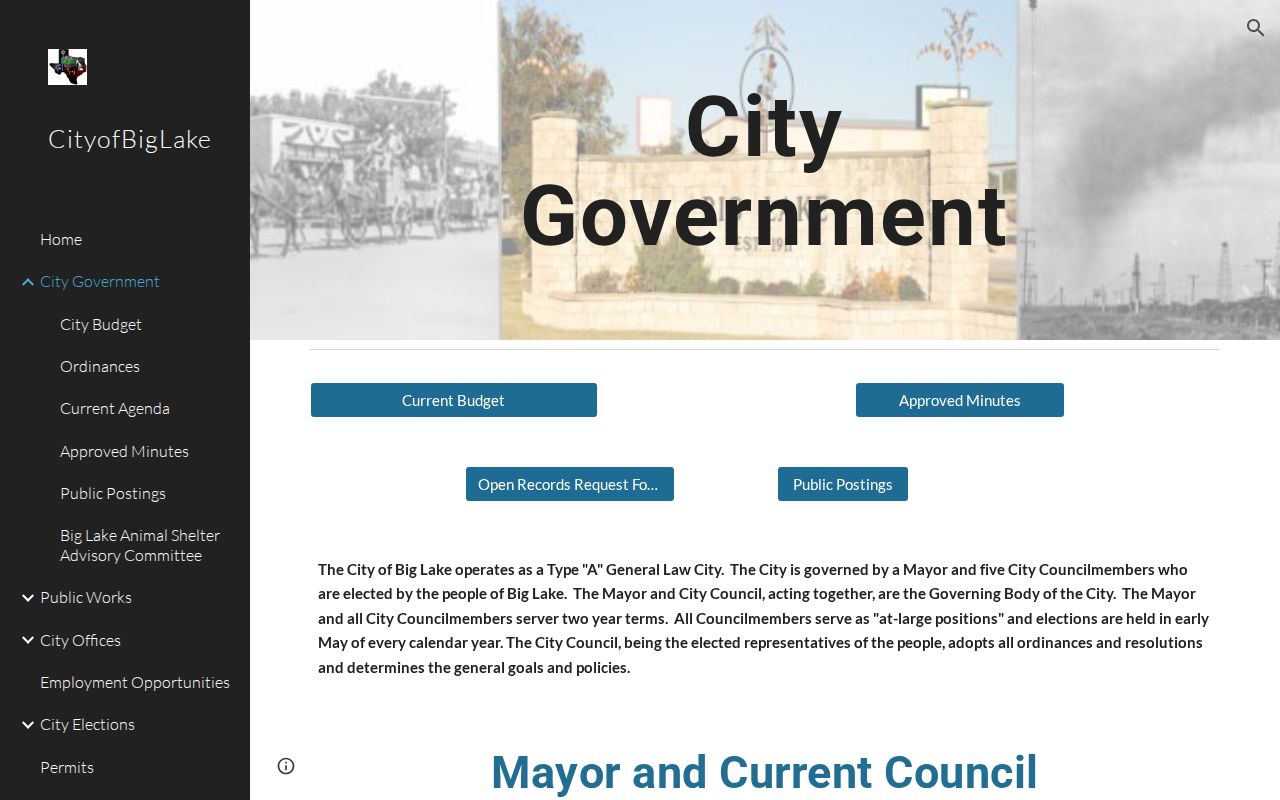Click the Mayor and Current Council heading
The height and width of the screenshot is (800, 1280).
click(764, 772)
